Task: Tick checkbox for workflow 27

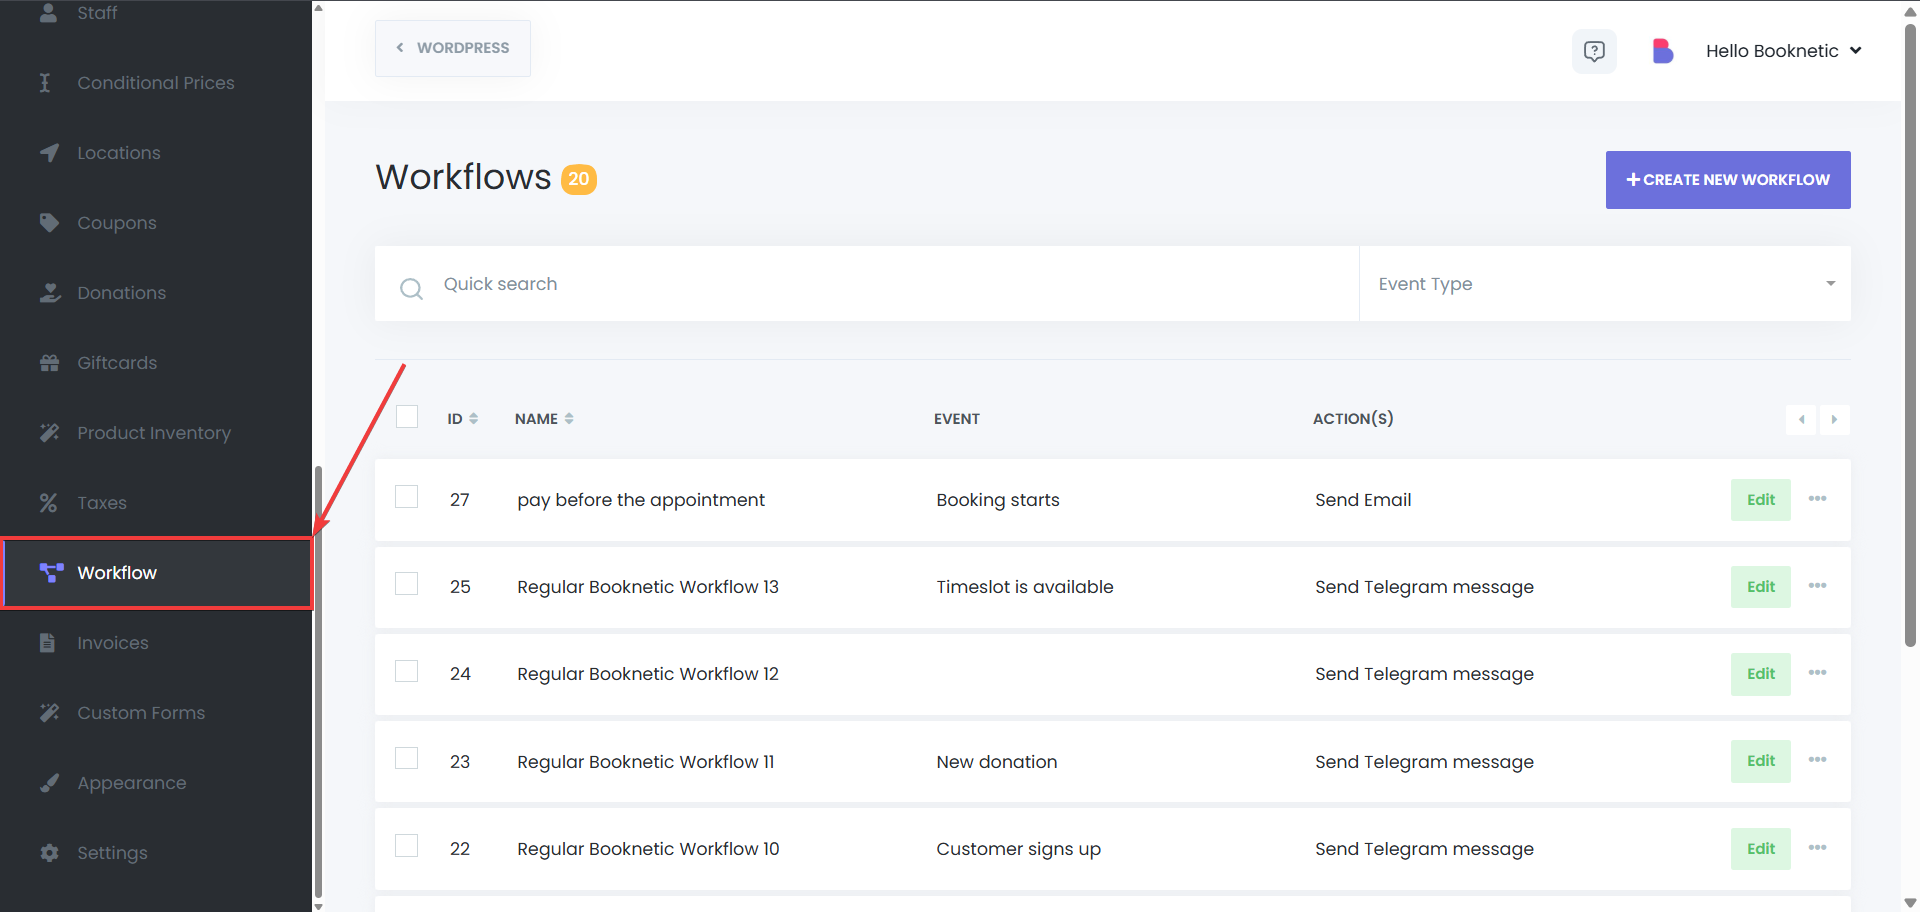Action: click(407, 496)
